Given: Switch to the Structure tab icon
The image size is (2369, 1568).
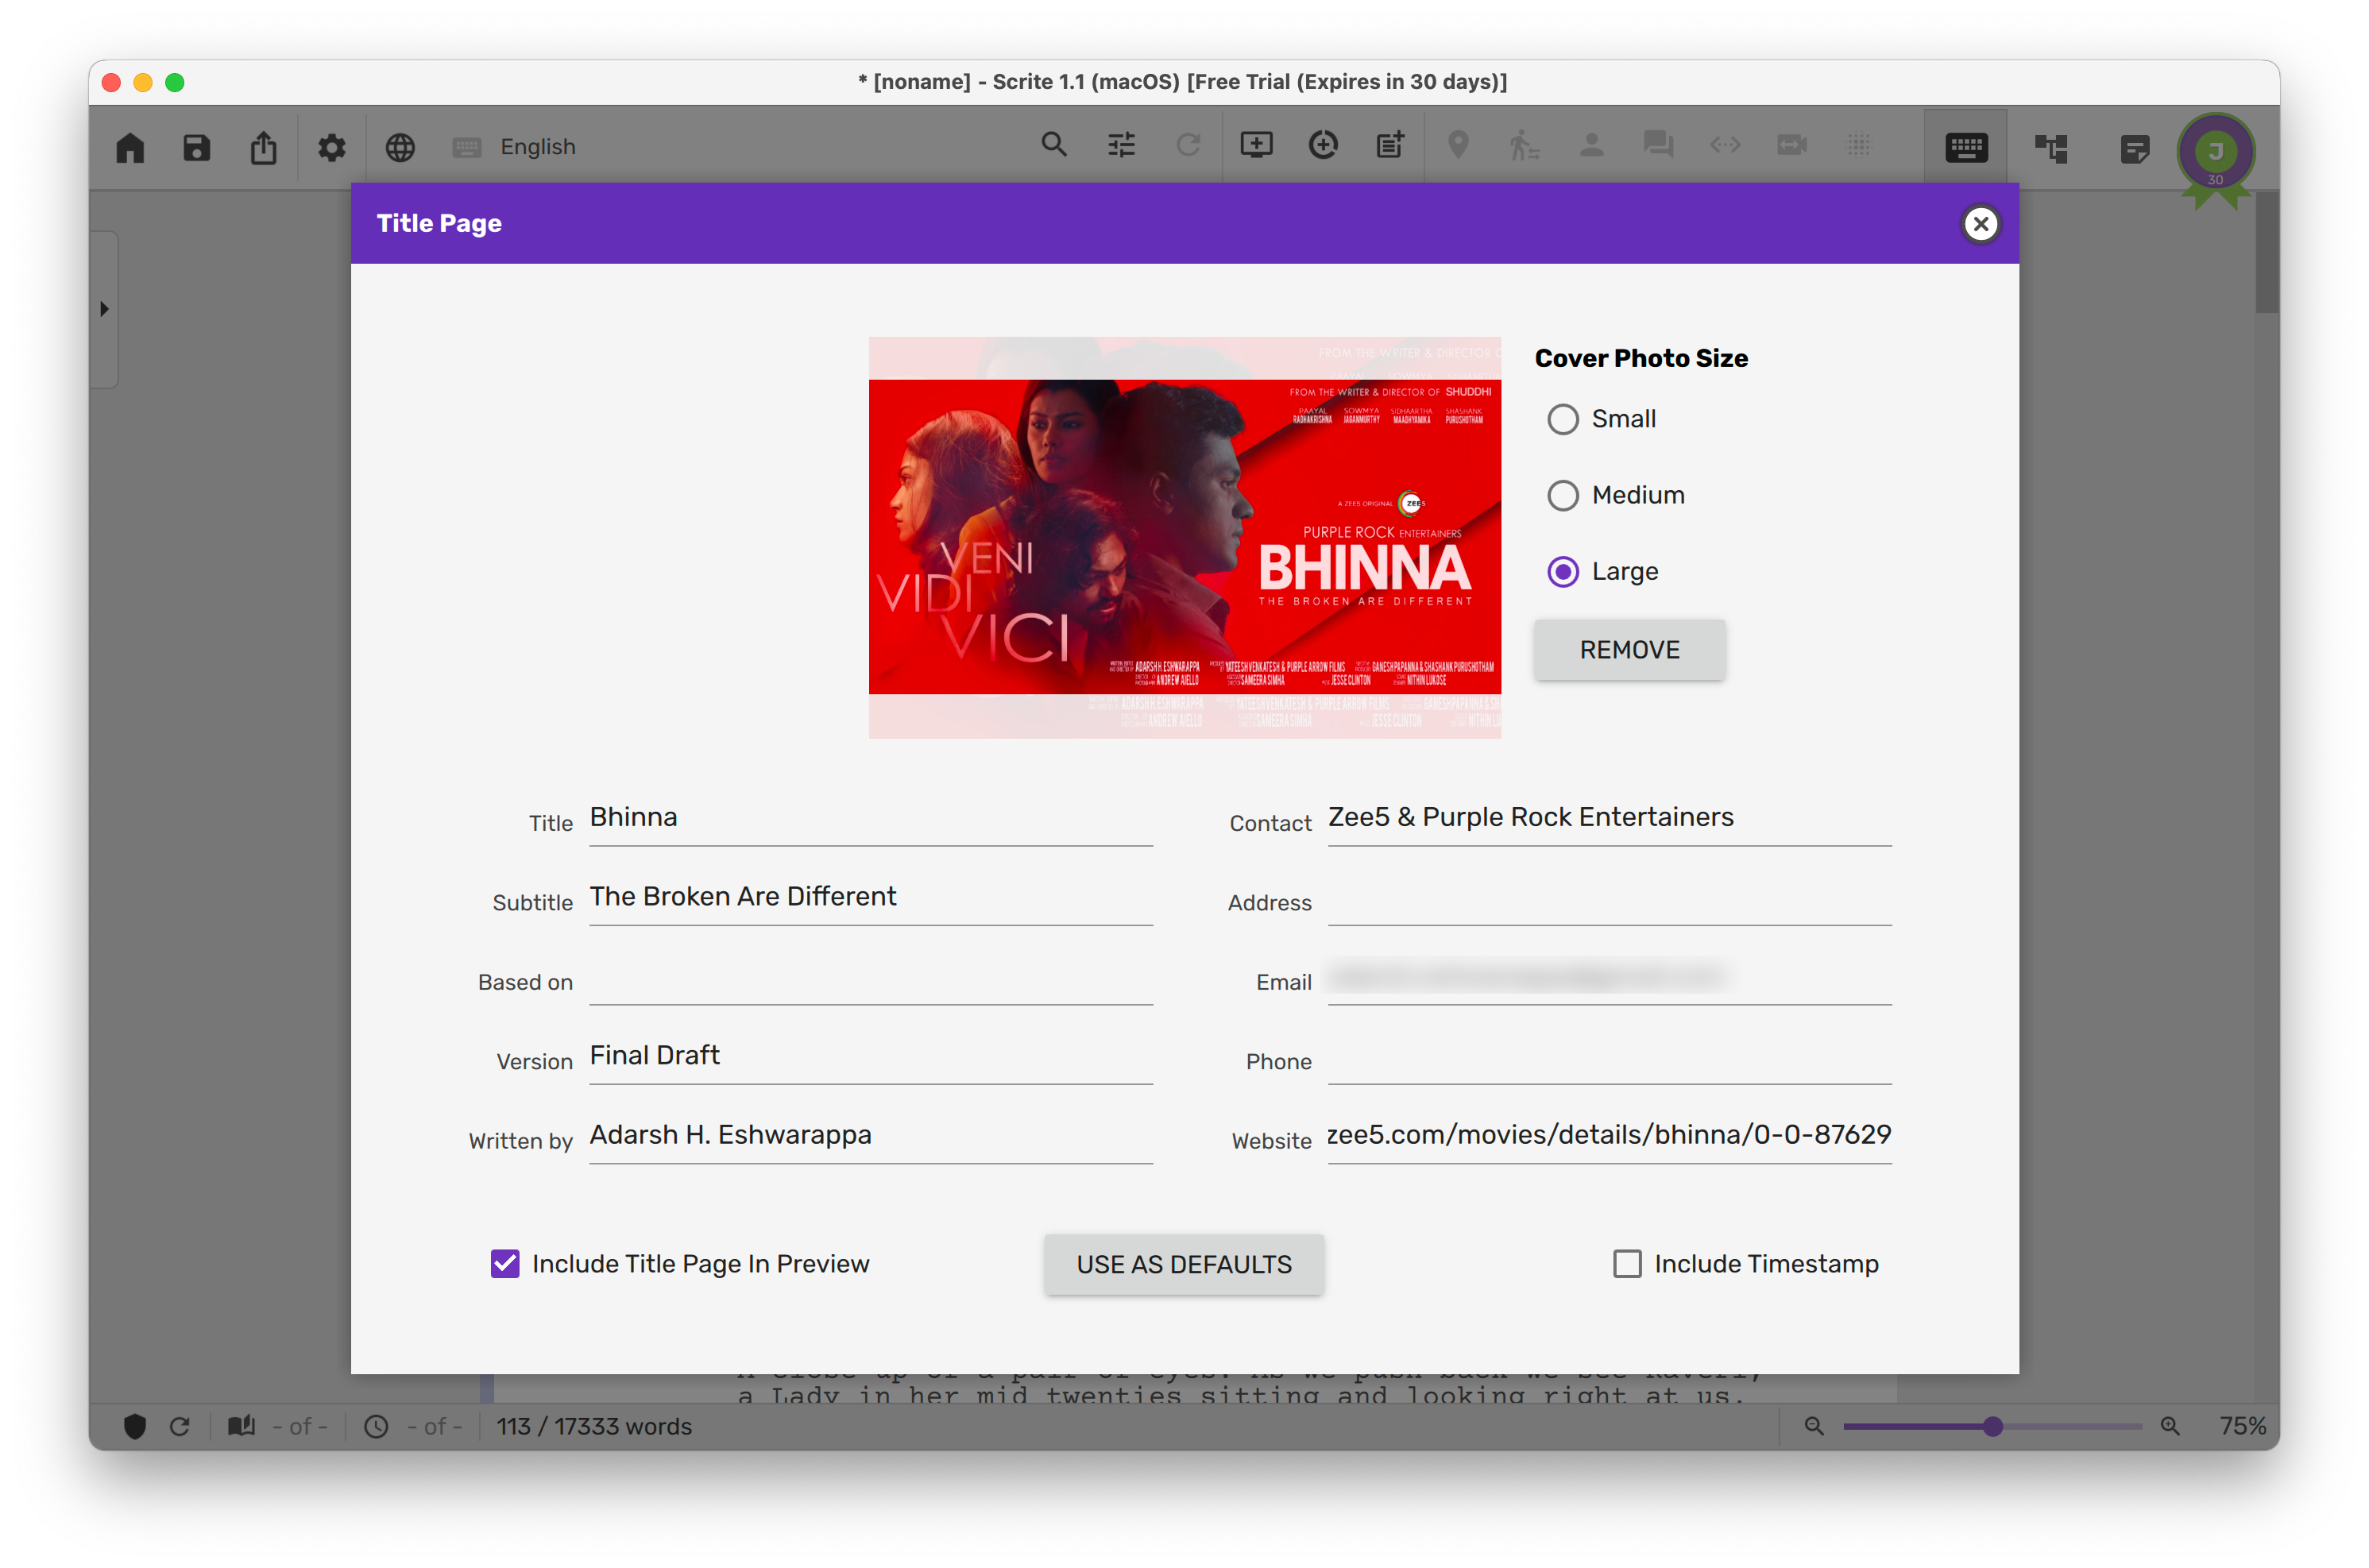Looking at the screenshot, I should point(2050,148).
